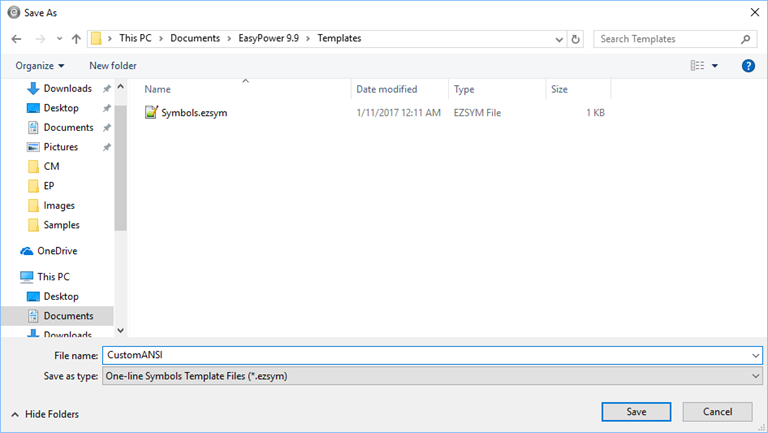Cancel the Save As dialog
This screenshot has width=768, height=433.
coord(717,412)
